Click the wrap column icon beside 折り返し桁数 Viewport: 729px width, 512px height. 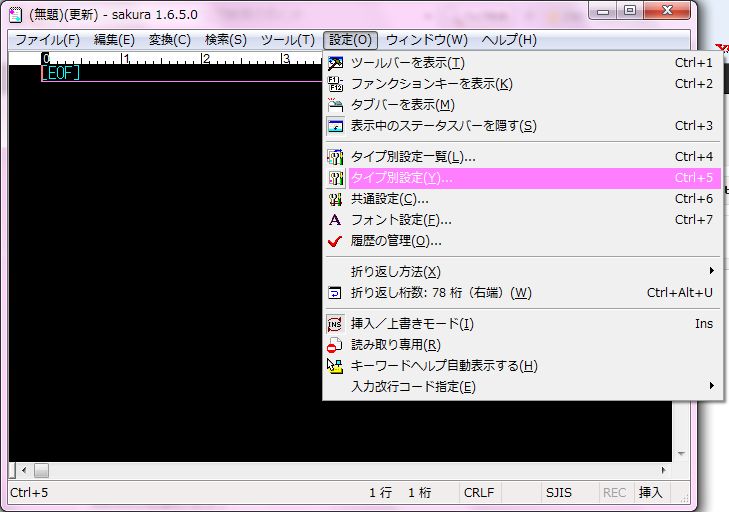click(x=335, y=293)
